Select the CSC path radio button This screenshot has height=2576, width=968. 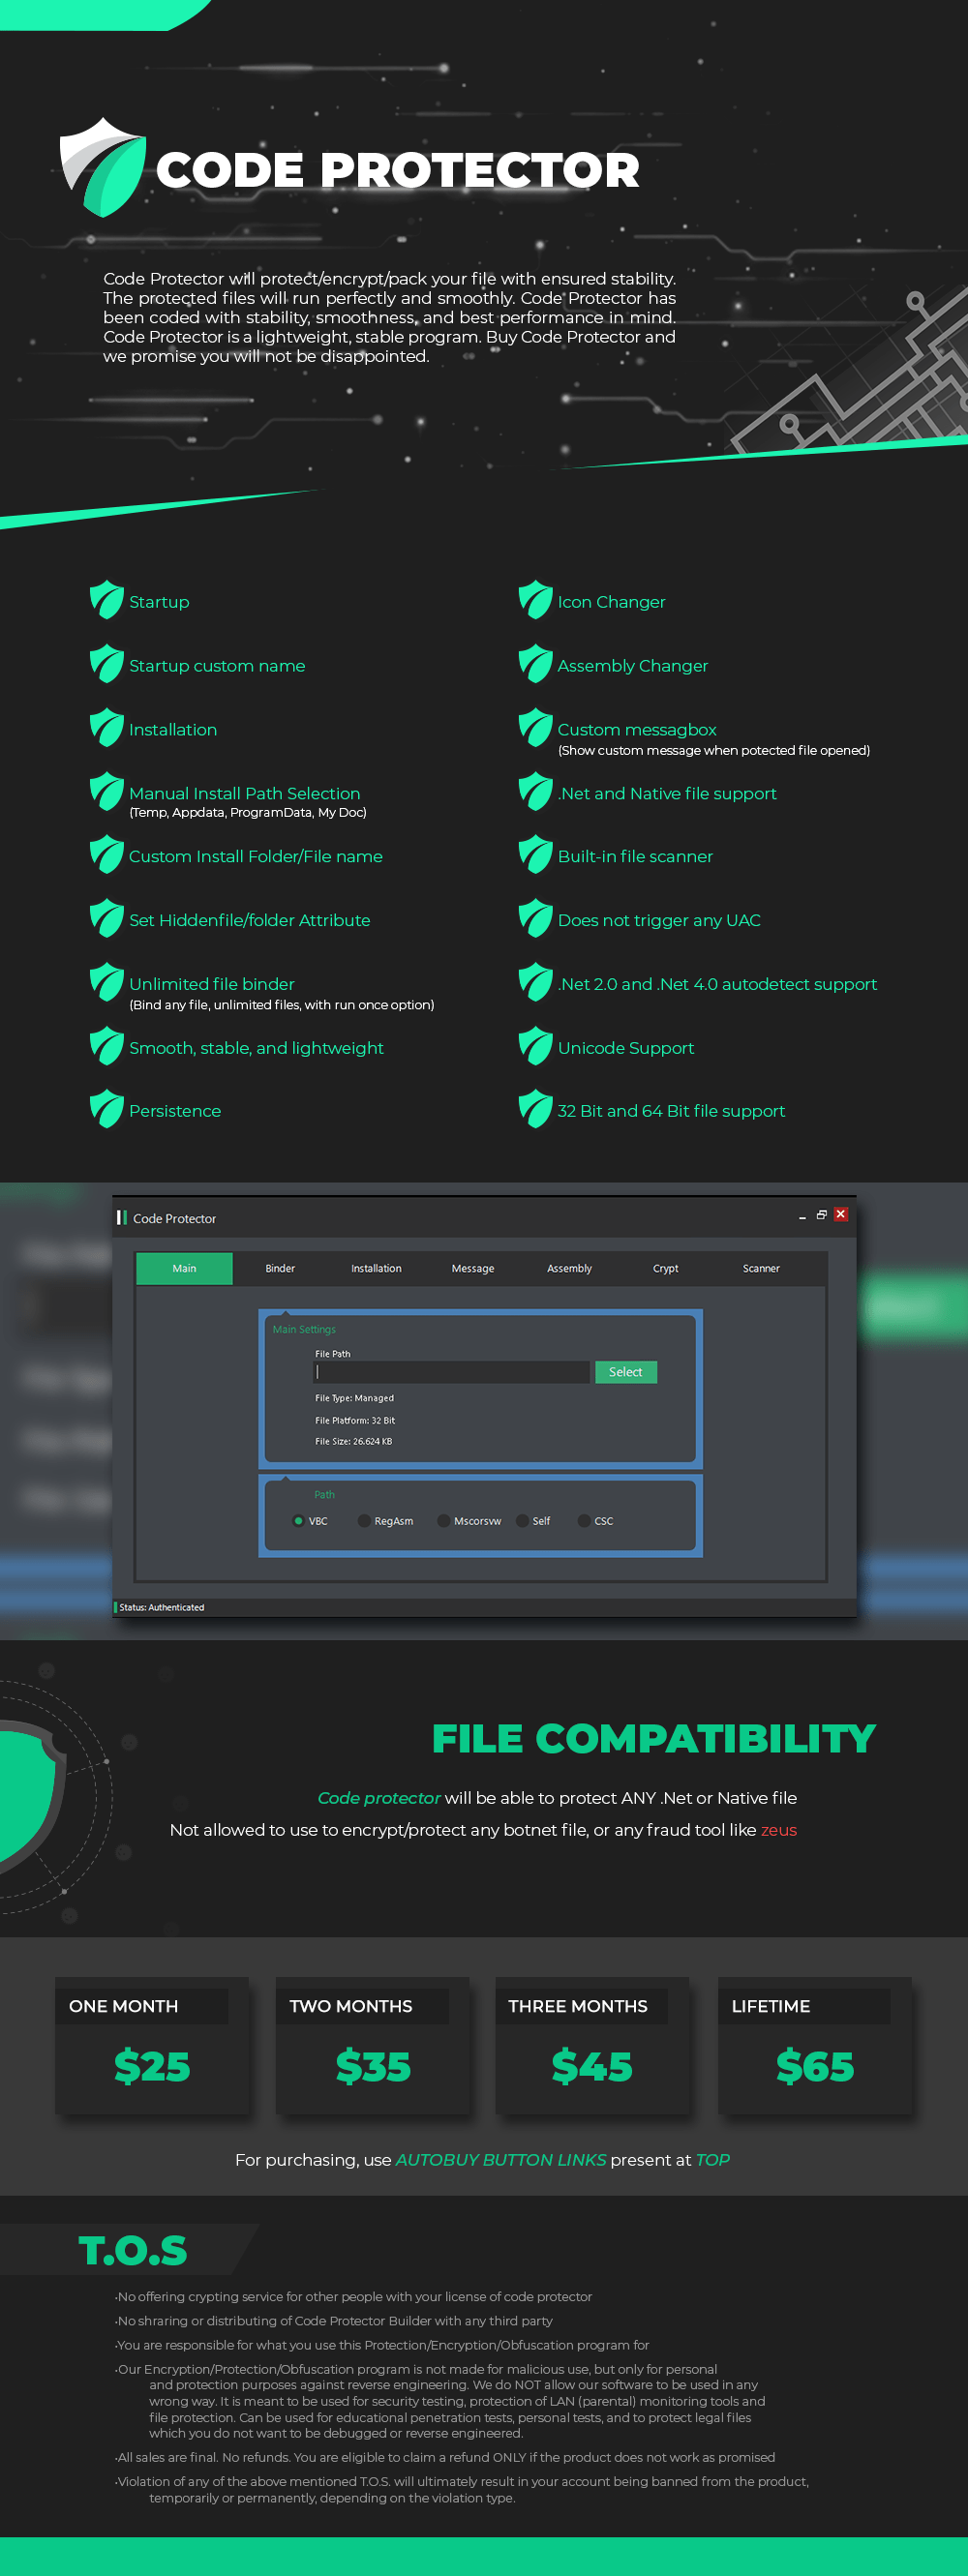(584, 1521)
